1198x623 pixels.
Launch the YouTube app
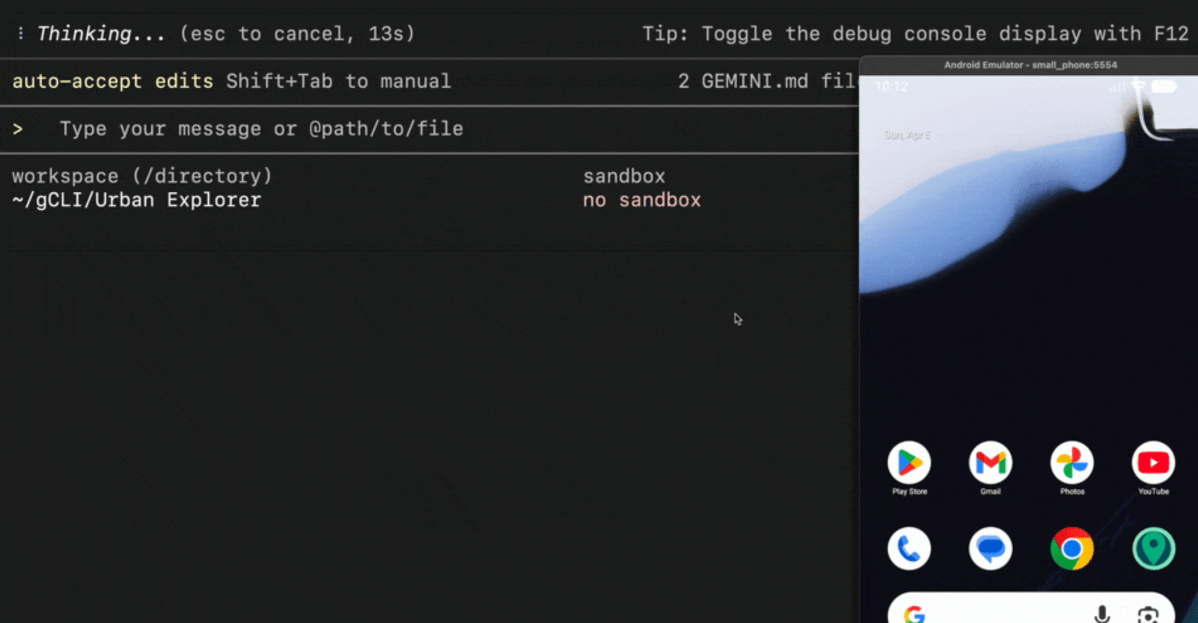(1153, 463)
